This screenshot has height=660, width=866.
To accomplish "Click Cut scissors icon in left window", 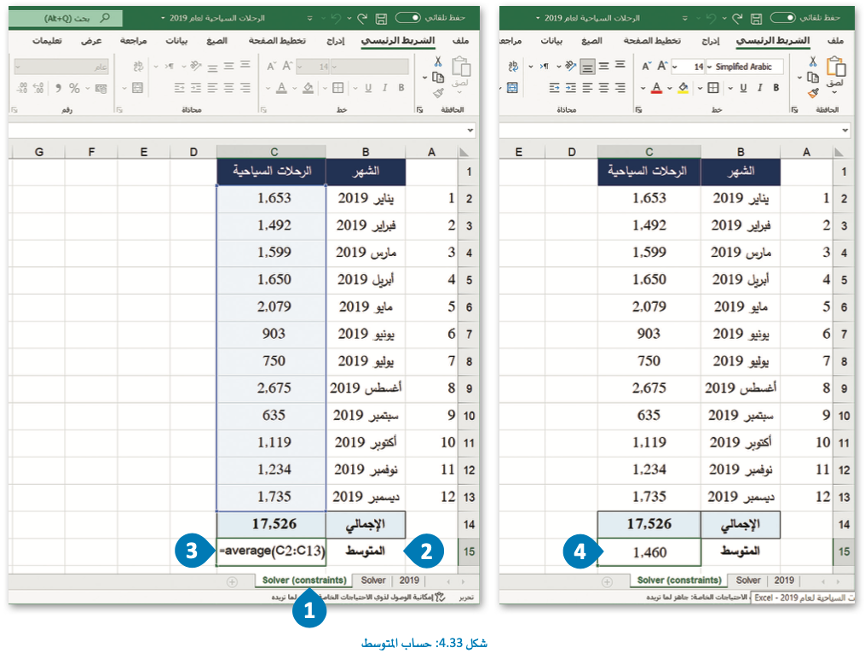I will click(437, 61).
